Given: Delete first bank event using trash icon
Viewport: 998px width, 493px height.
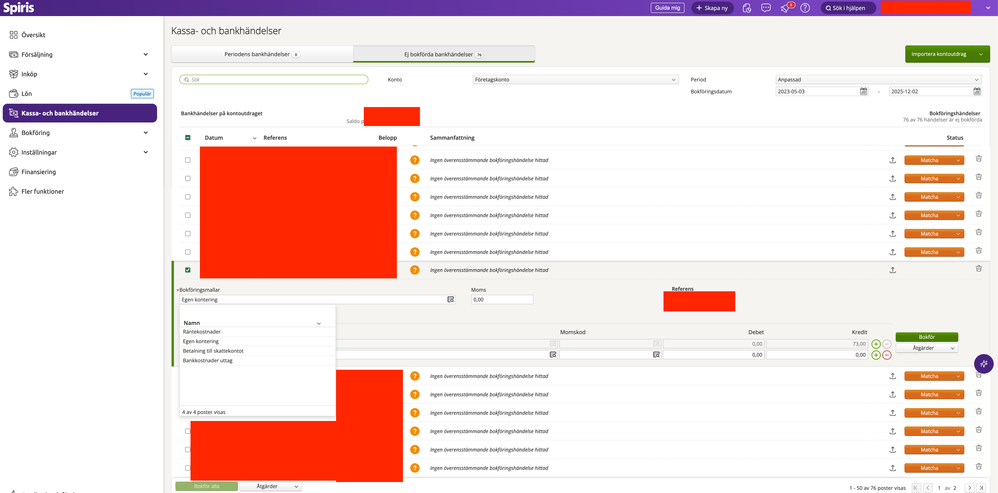Looking at the screenshot, I should pos(978,160).
